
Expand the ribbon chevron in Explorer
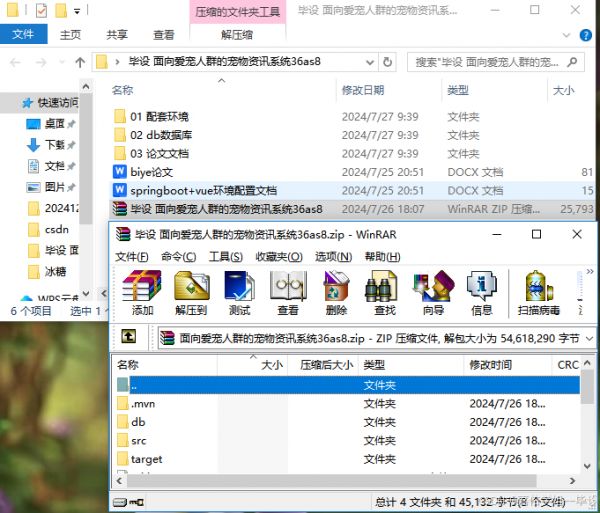coord(566,35)
